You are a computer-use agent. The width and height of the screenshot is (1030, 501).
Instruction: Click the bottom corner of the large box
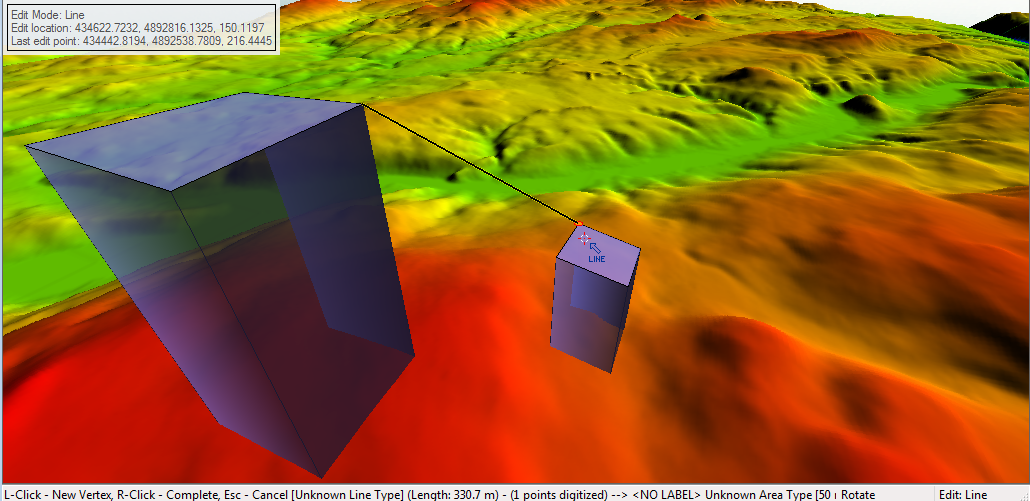click(x=322, y=476)
